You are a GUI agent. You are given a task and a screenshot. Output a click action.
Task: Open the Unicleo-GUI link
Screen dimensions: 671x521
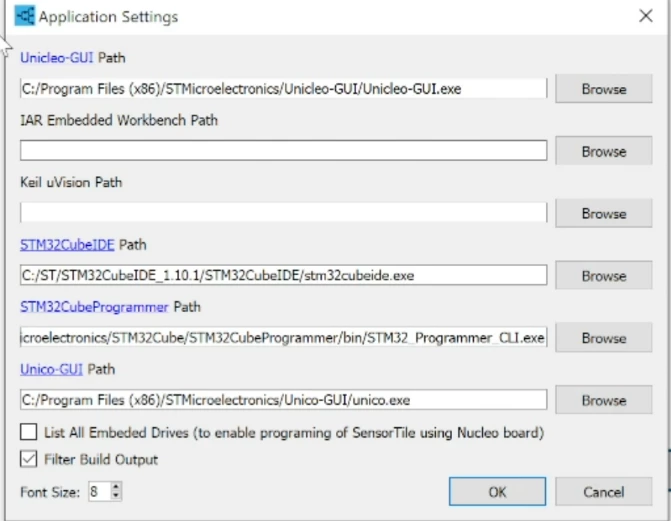[x=56, y=58]
